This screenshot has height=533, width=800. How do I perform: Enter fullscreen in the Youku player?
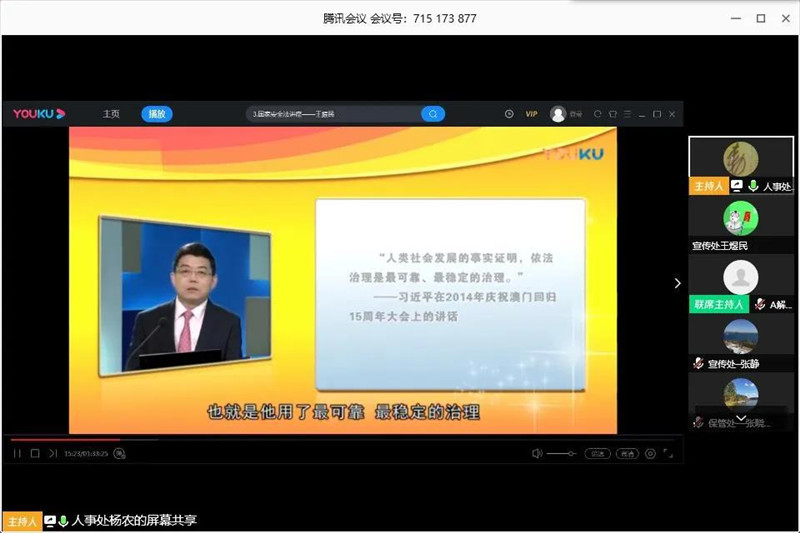[668, 453]
